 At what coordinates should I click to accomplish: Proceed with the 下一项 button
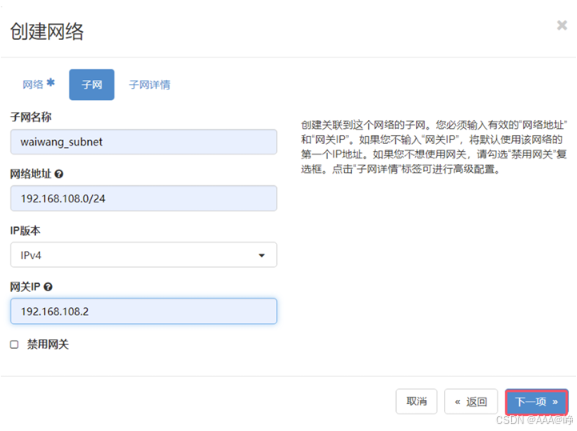(x=537, y=402)
